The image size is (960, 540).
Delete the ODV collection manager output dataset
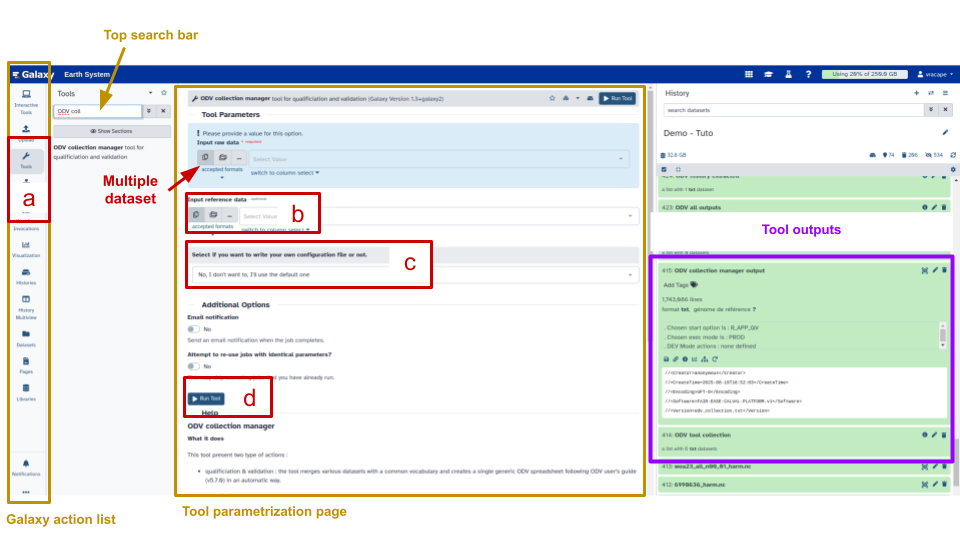(x=944, y=270)
